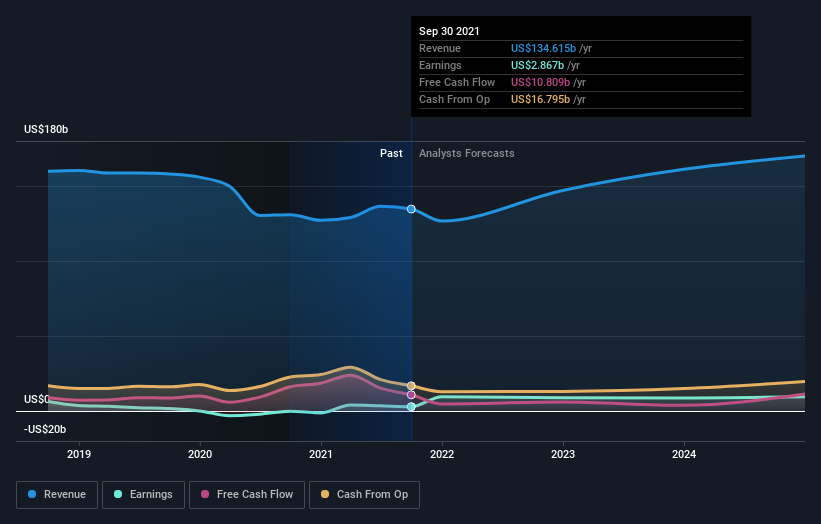
Task: Click the US$134.615b revenue value
Action: [543, 48]
